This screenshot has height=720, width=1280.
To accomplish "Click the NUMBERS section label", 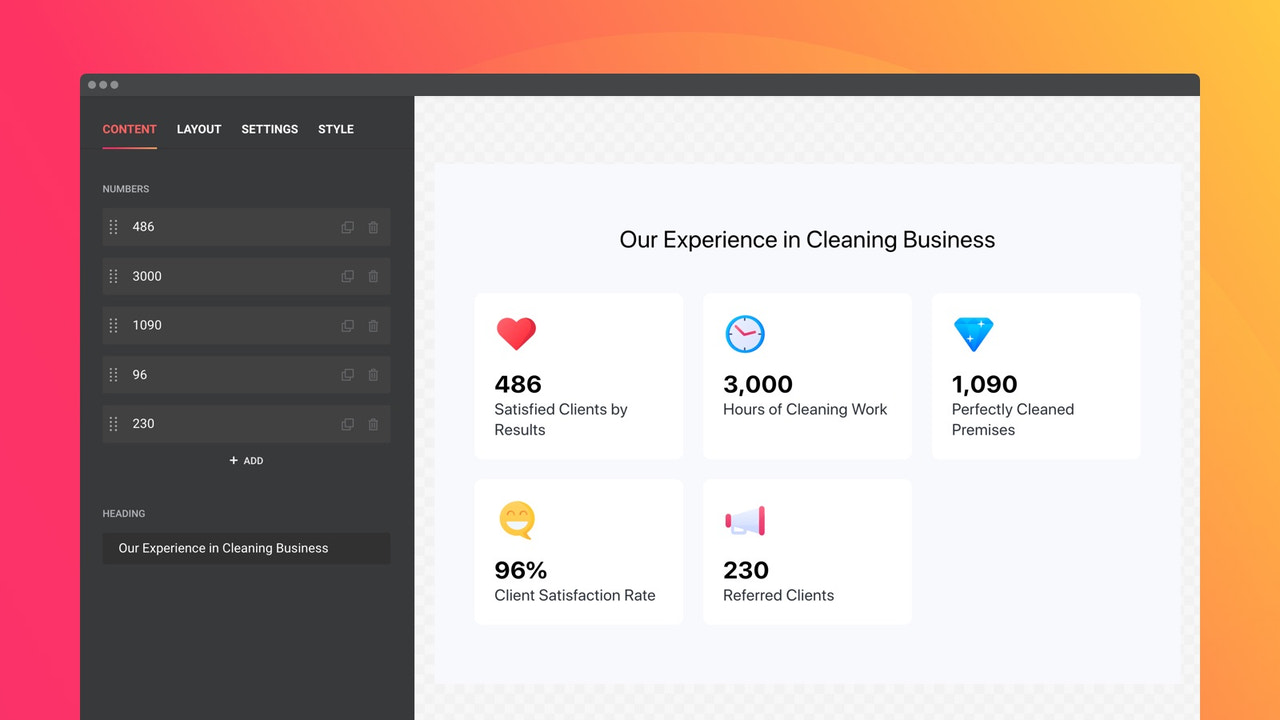I will click(126, 189).
